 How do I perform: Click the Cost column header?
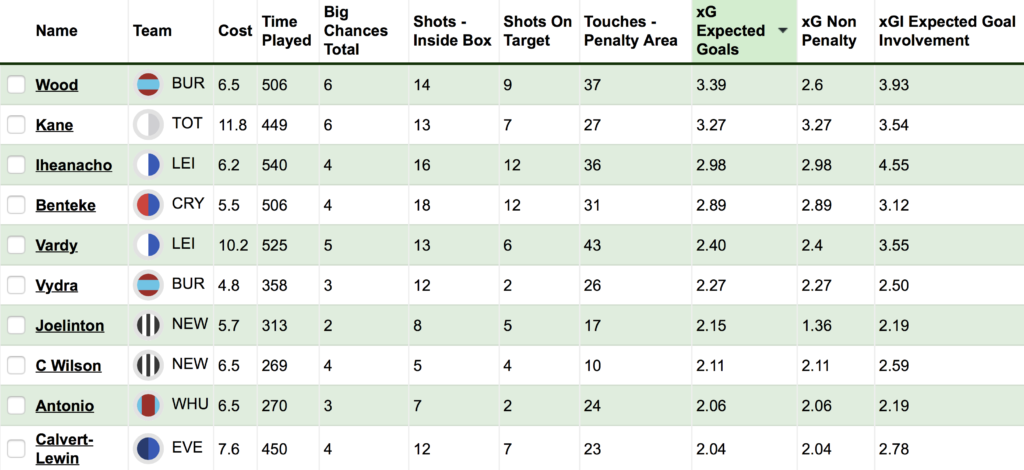tap(235, 31)
